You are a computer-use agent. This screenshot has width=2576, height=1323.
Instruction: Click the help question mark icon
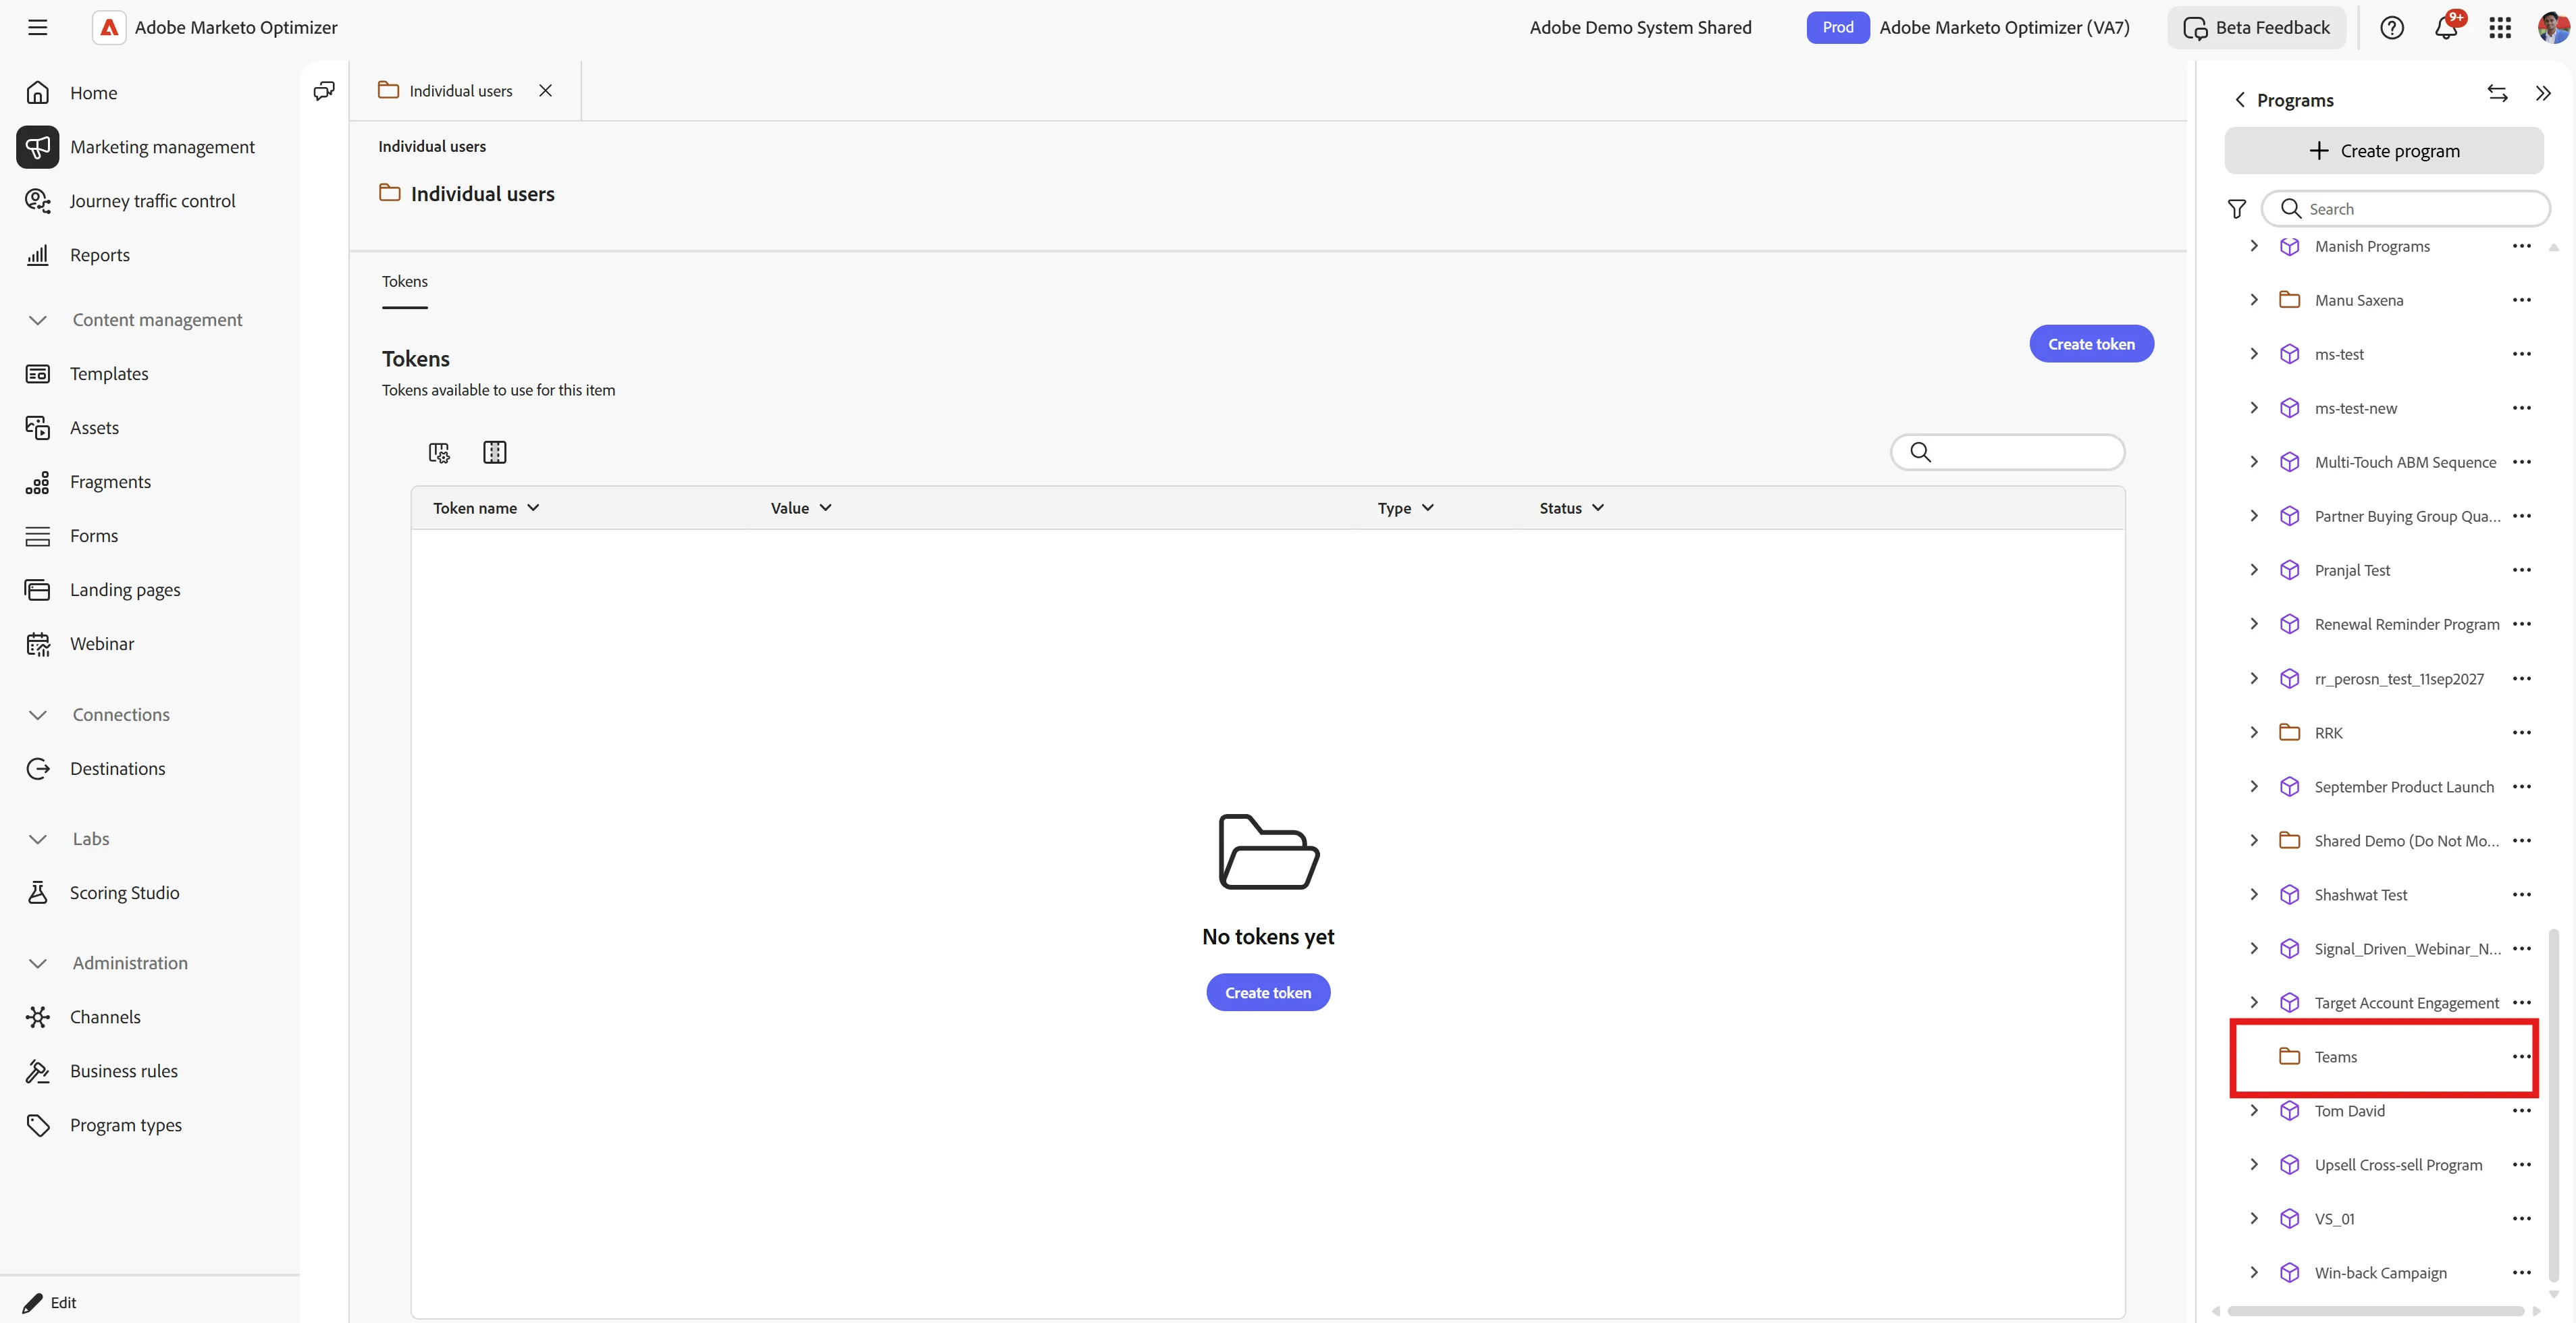point(2391,27)
